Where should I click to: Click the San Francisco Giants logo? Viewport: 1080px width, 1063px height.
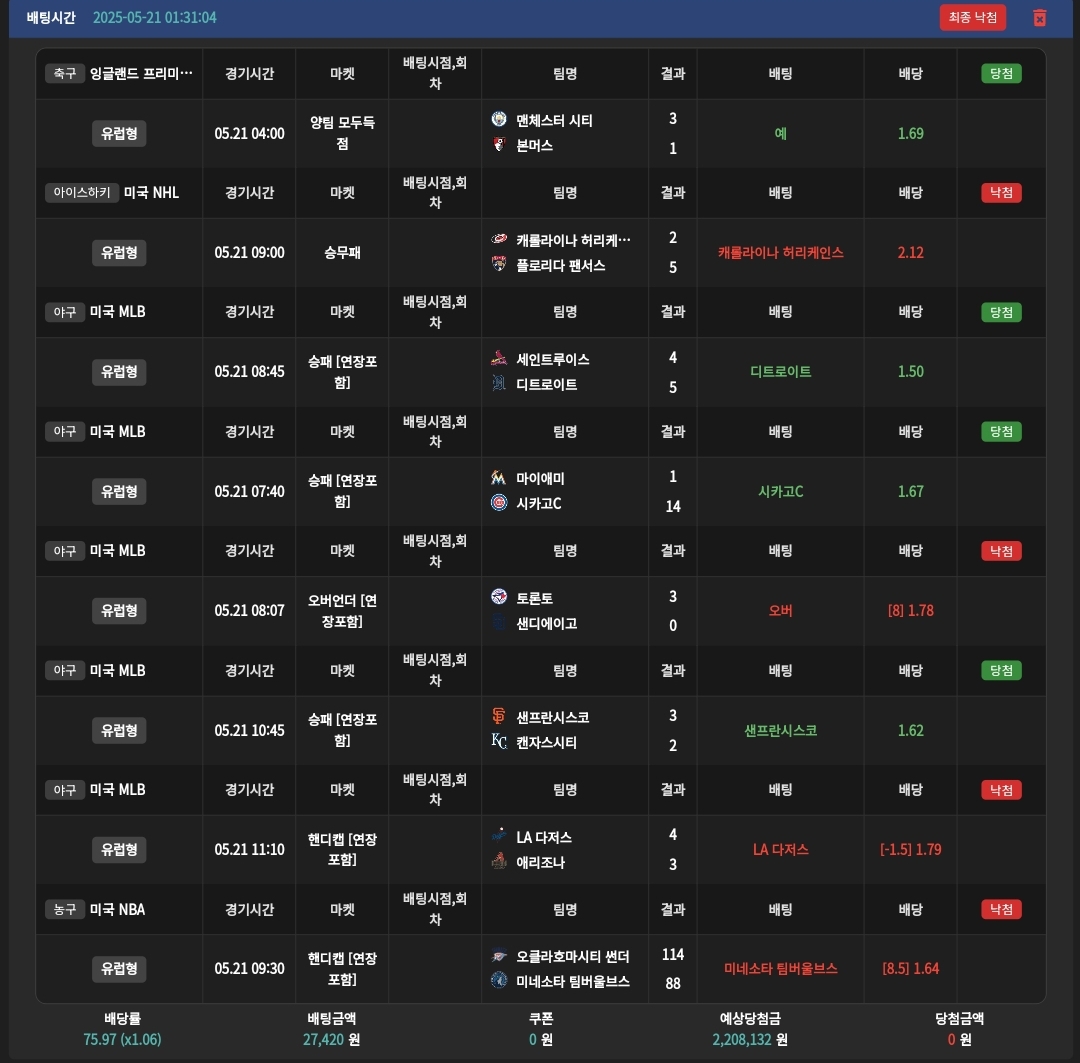click(x=499, y=717)
